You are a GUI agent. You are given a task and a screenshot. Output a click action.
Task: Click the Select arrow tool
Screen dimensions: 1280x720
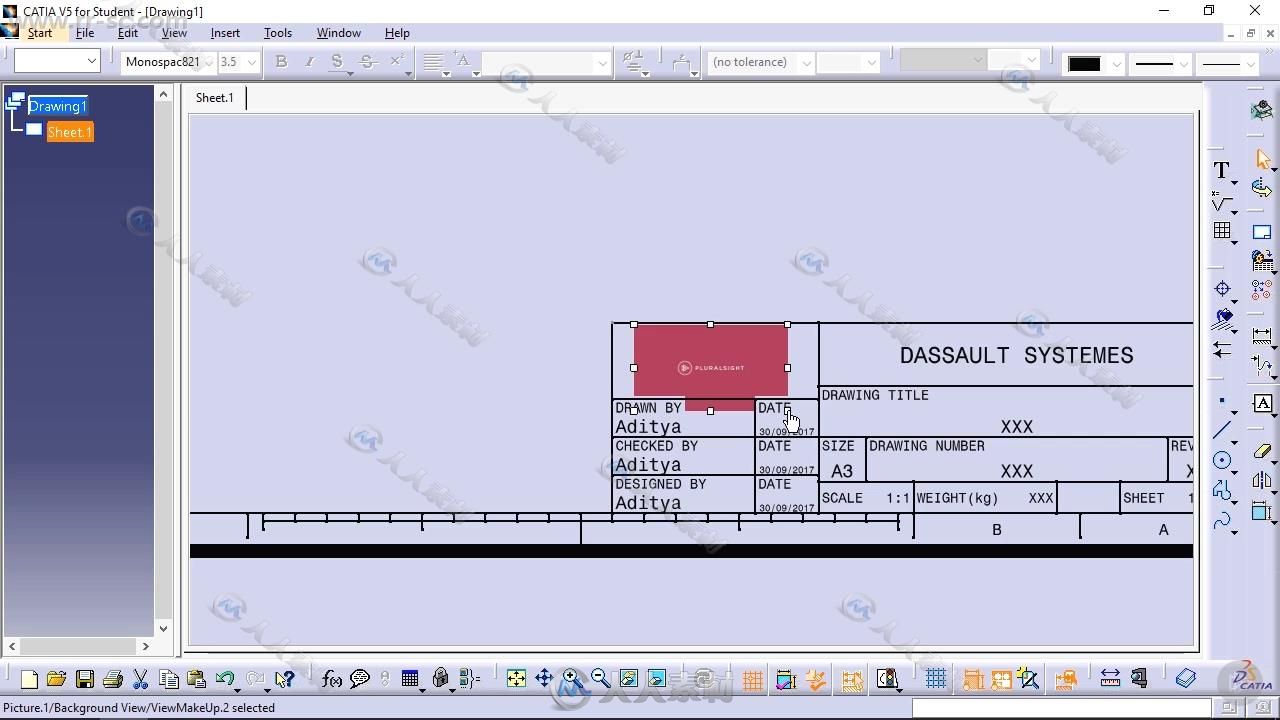[x=1263, y=159]
